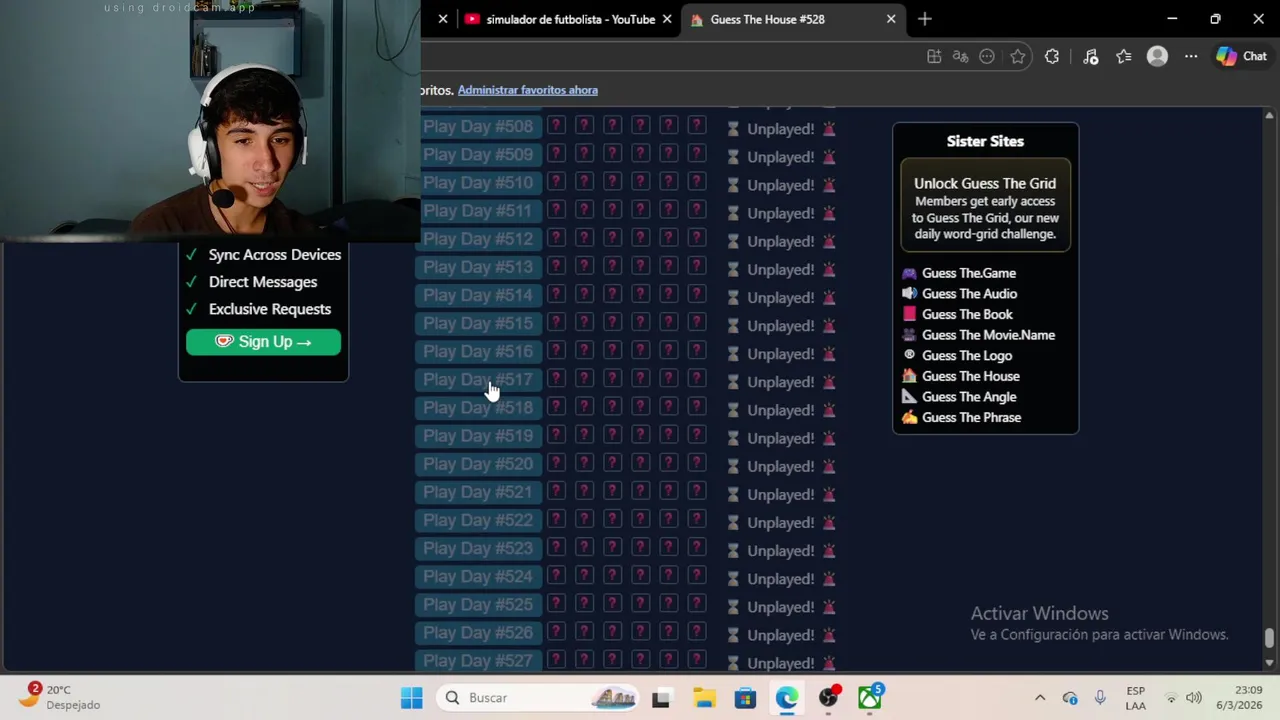1280x720 pixels.
Task: Open Play Day #520 puzzle
Action: pyautogui.click(x=479, y=463)
